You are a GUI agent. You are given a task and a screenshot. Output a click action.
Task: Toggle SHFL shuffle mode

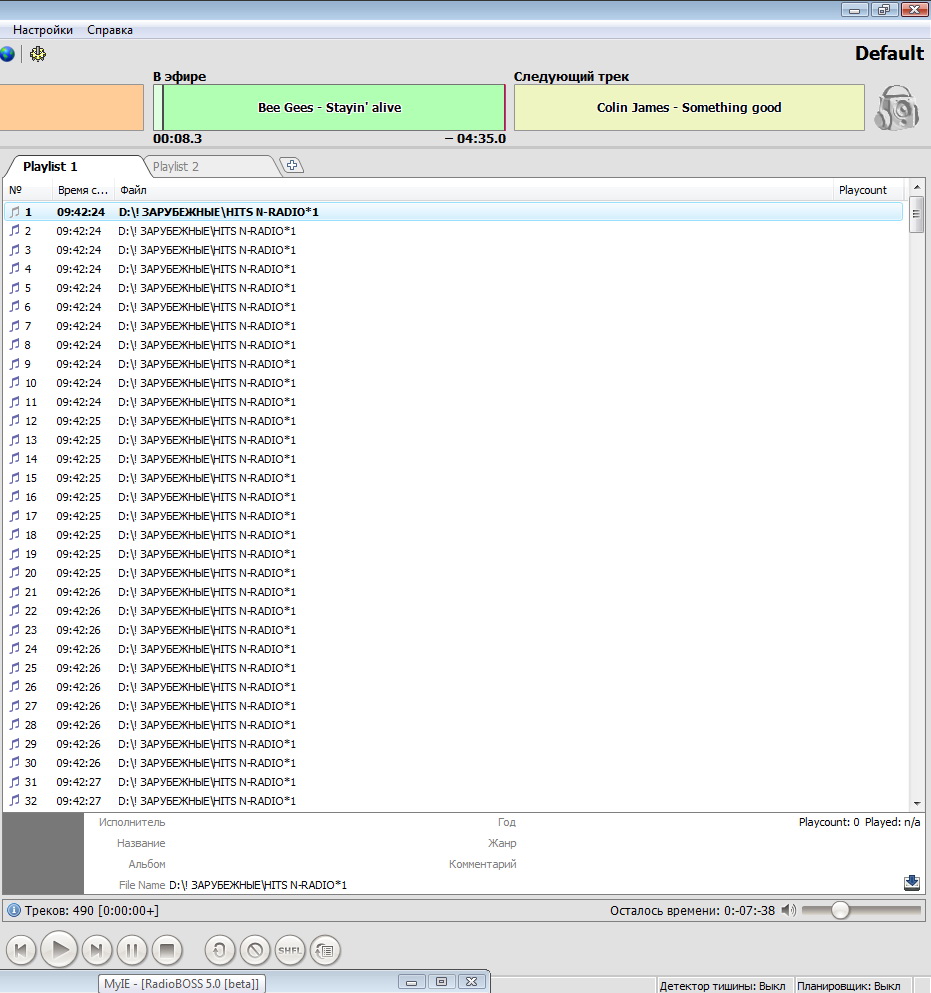[290, 950]
